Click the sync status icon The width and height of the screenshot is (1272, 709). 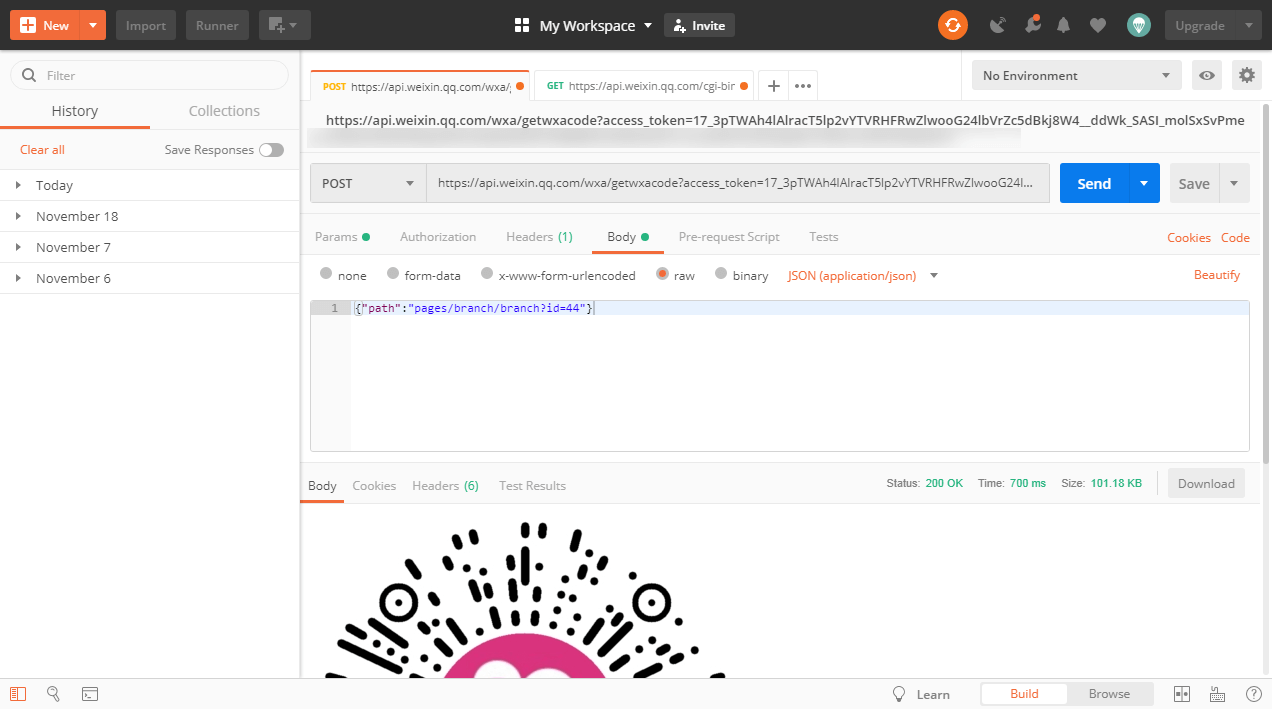click(952, 25)
